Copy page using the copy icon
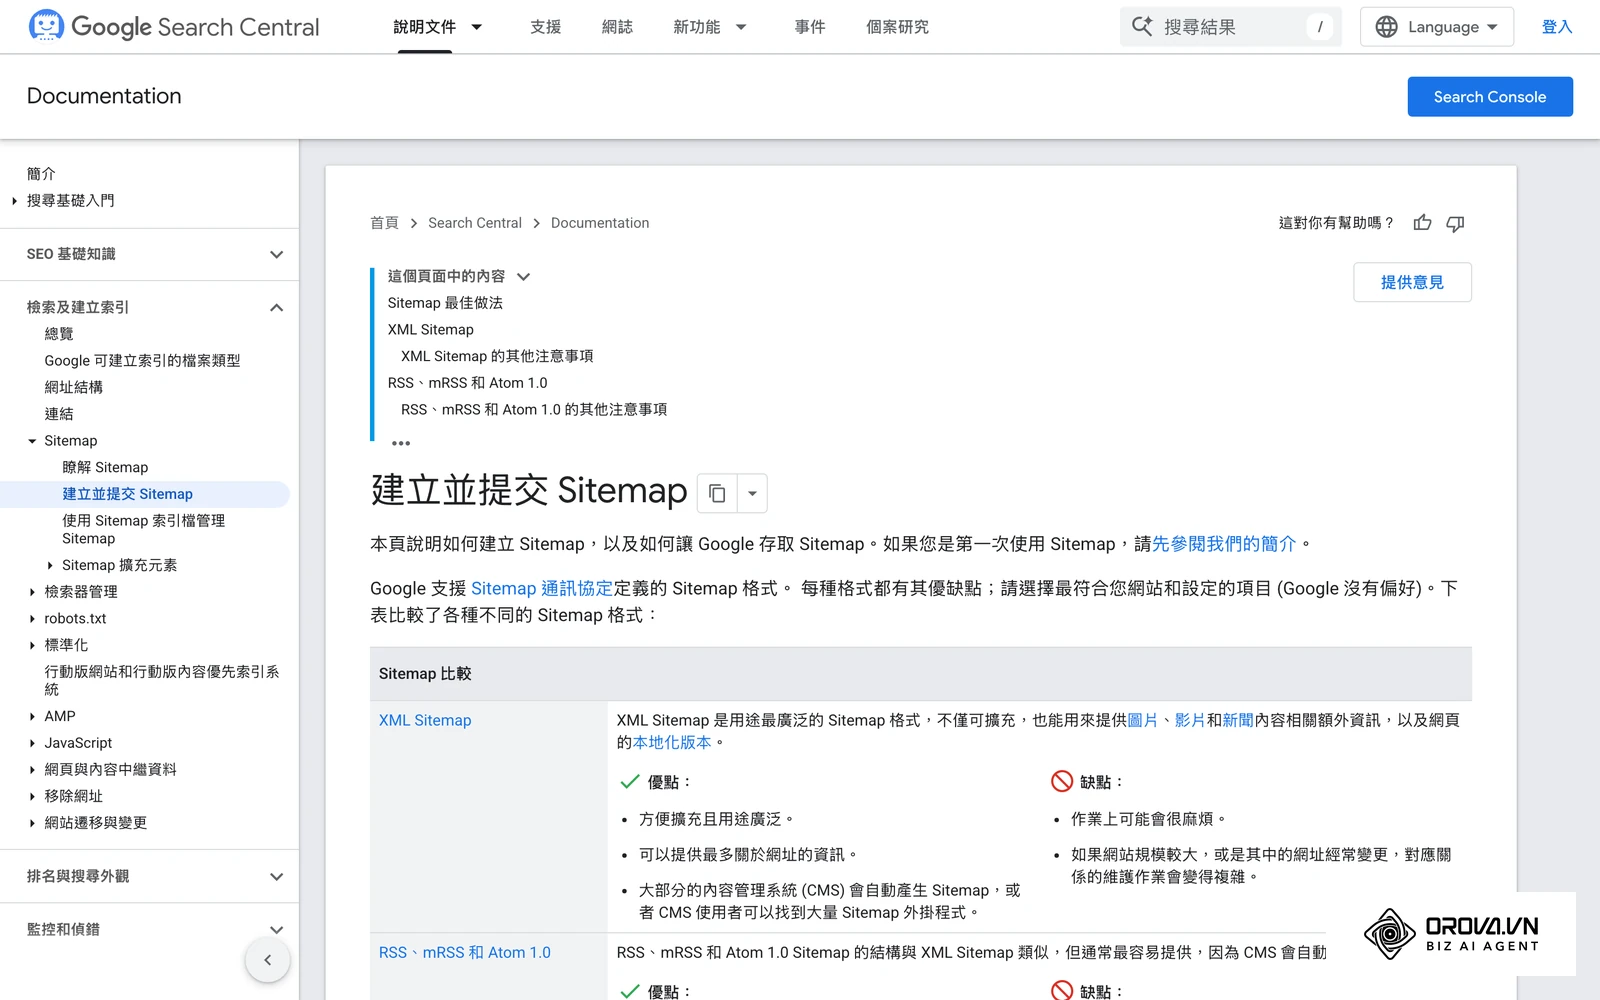Viewport: 1600px width, 1000px height. 717,493
